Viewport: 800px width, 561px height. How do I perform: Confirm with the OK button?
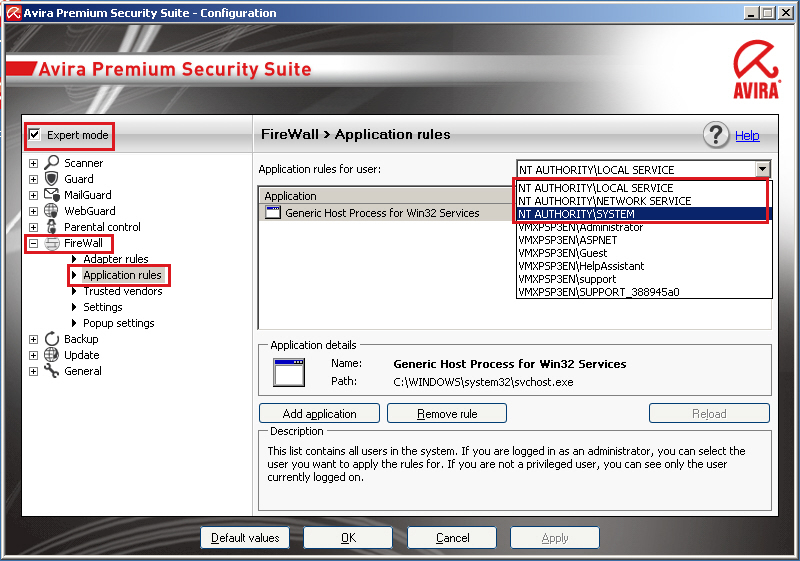(x=348, y=538)
